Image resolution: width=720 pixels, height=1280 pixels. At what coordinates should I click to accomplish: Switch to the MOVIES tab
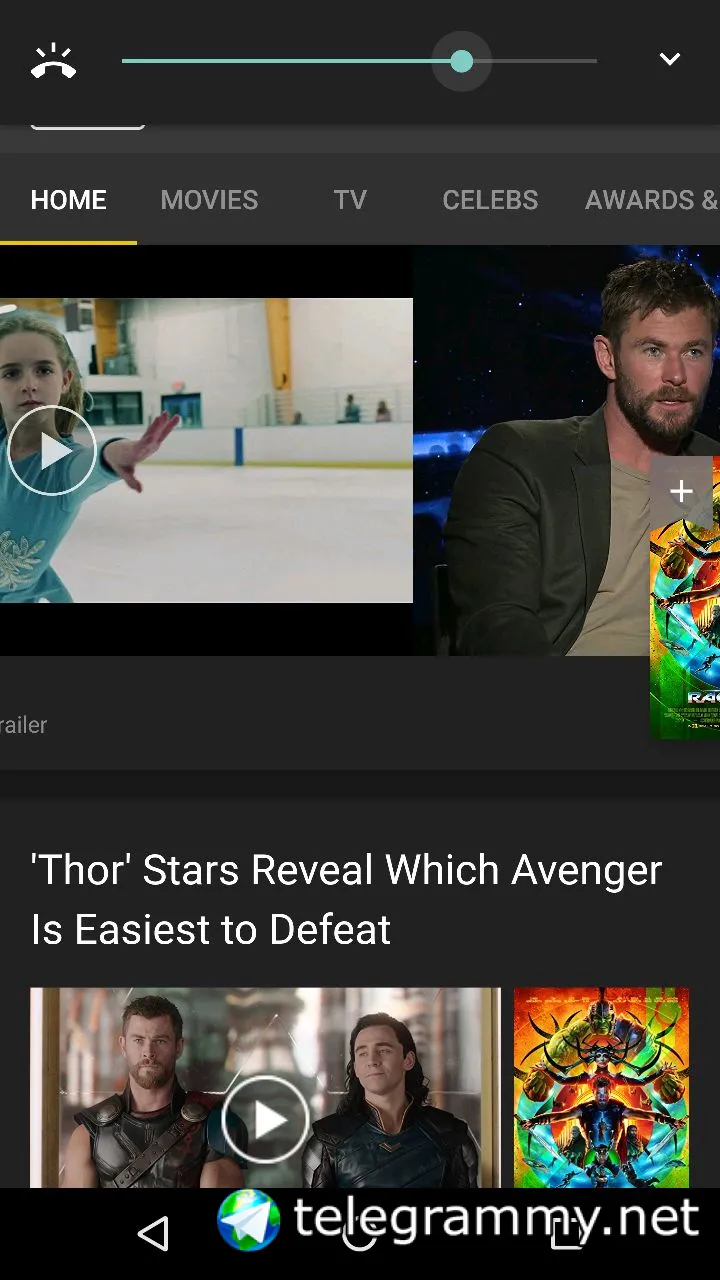[x=209, y=200]
